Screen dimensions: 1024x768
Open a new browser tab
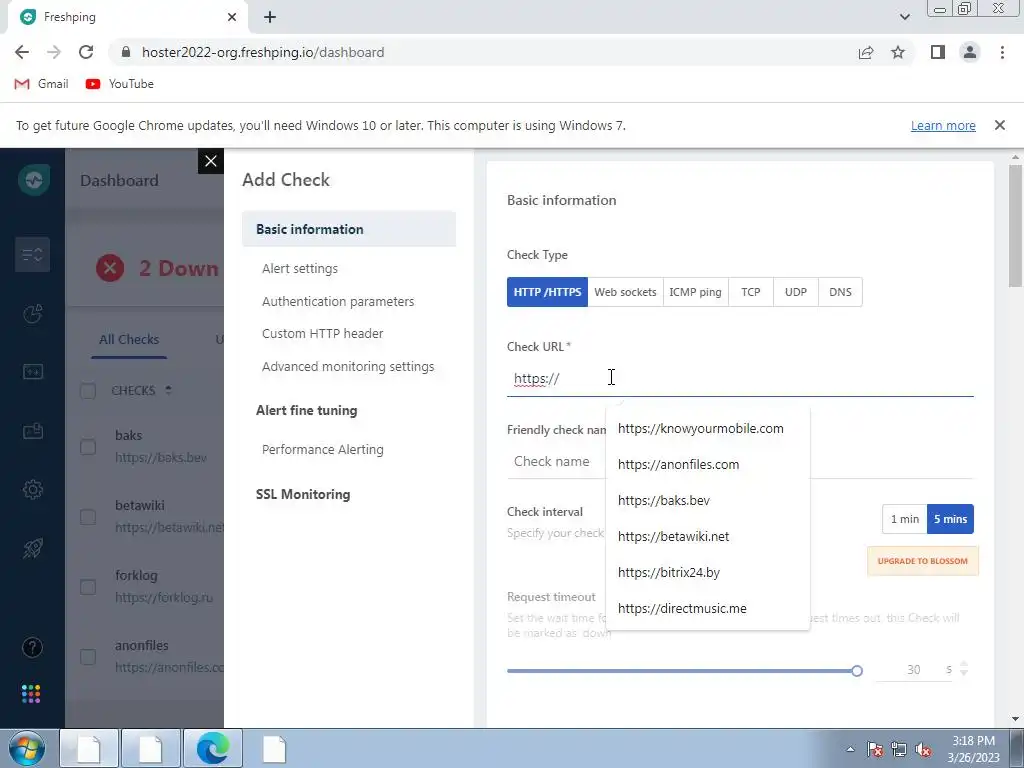point(270,17)
